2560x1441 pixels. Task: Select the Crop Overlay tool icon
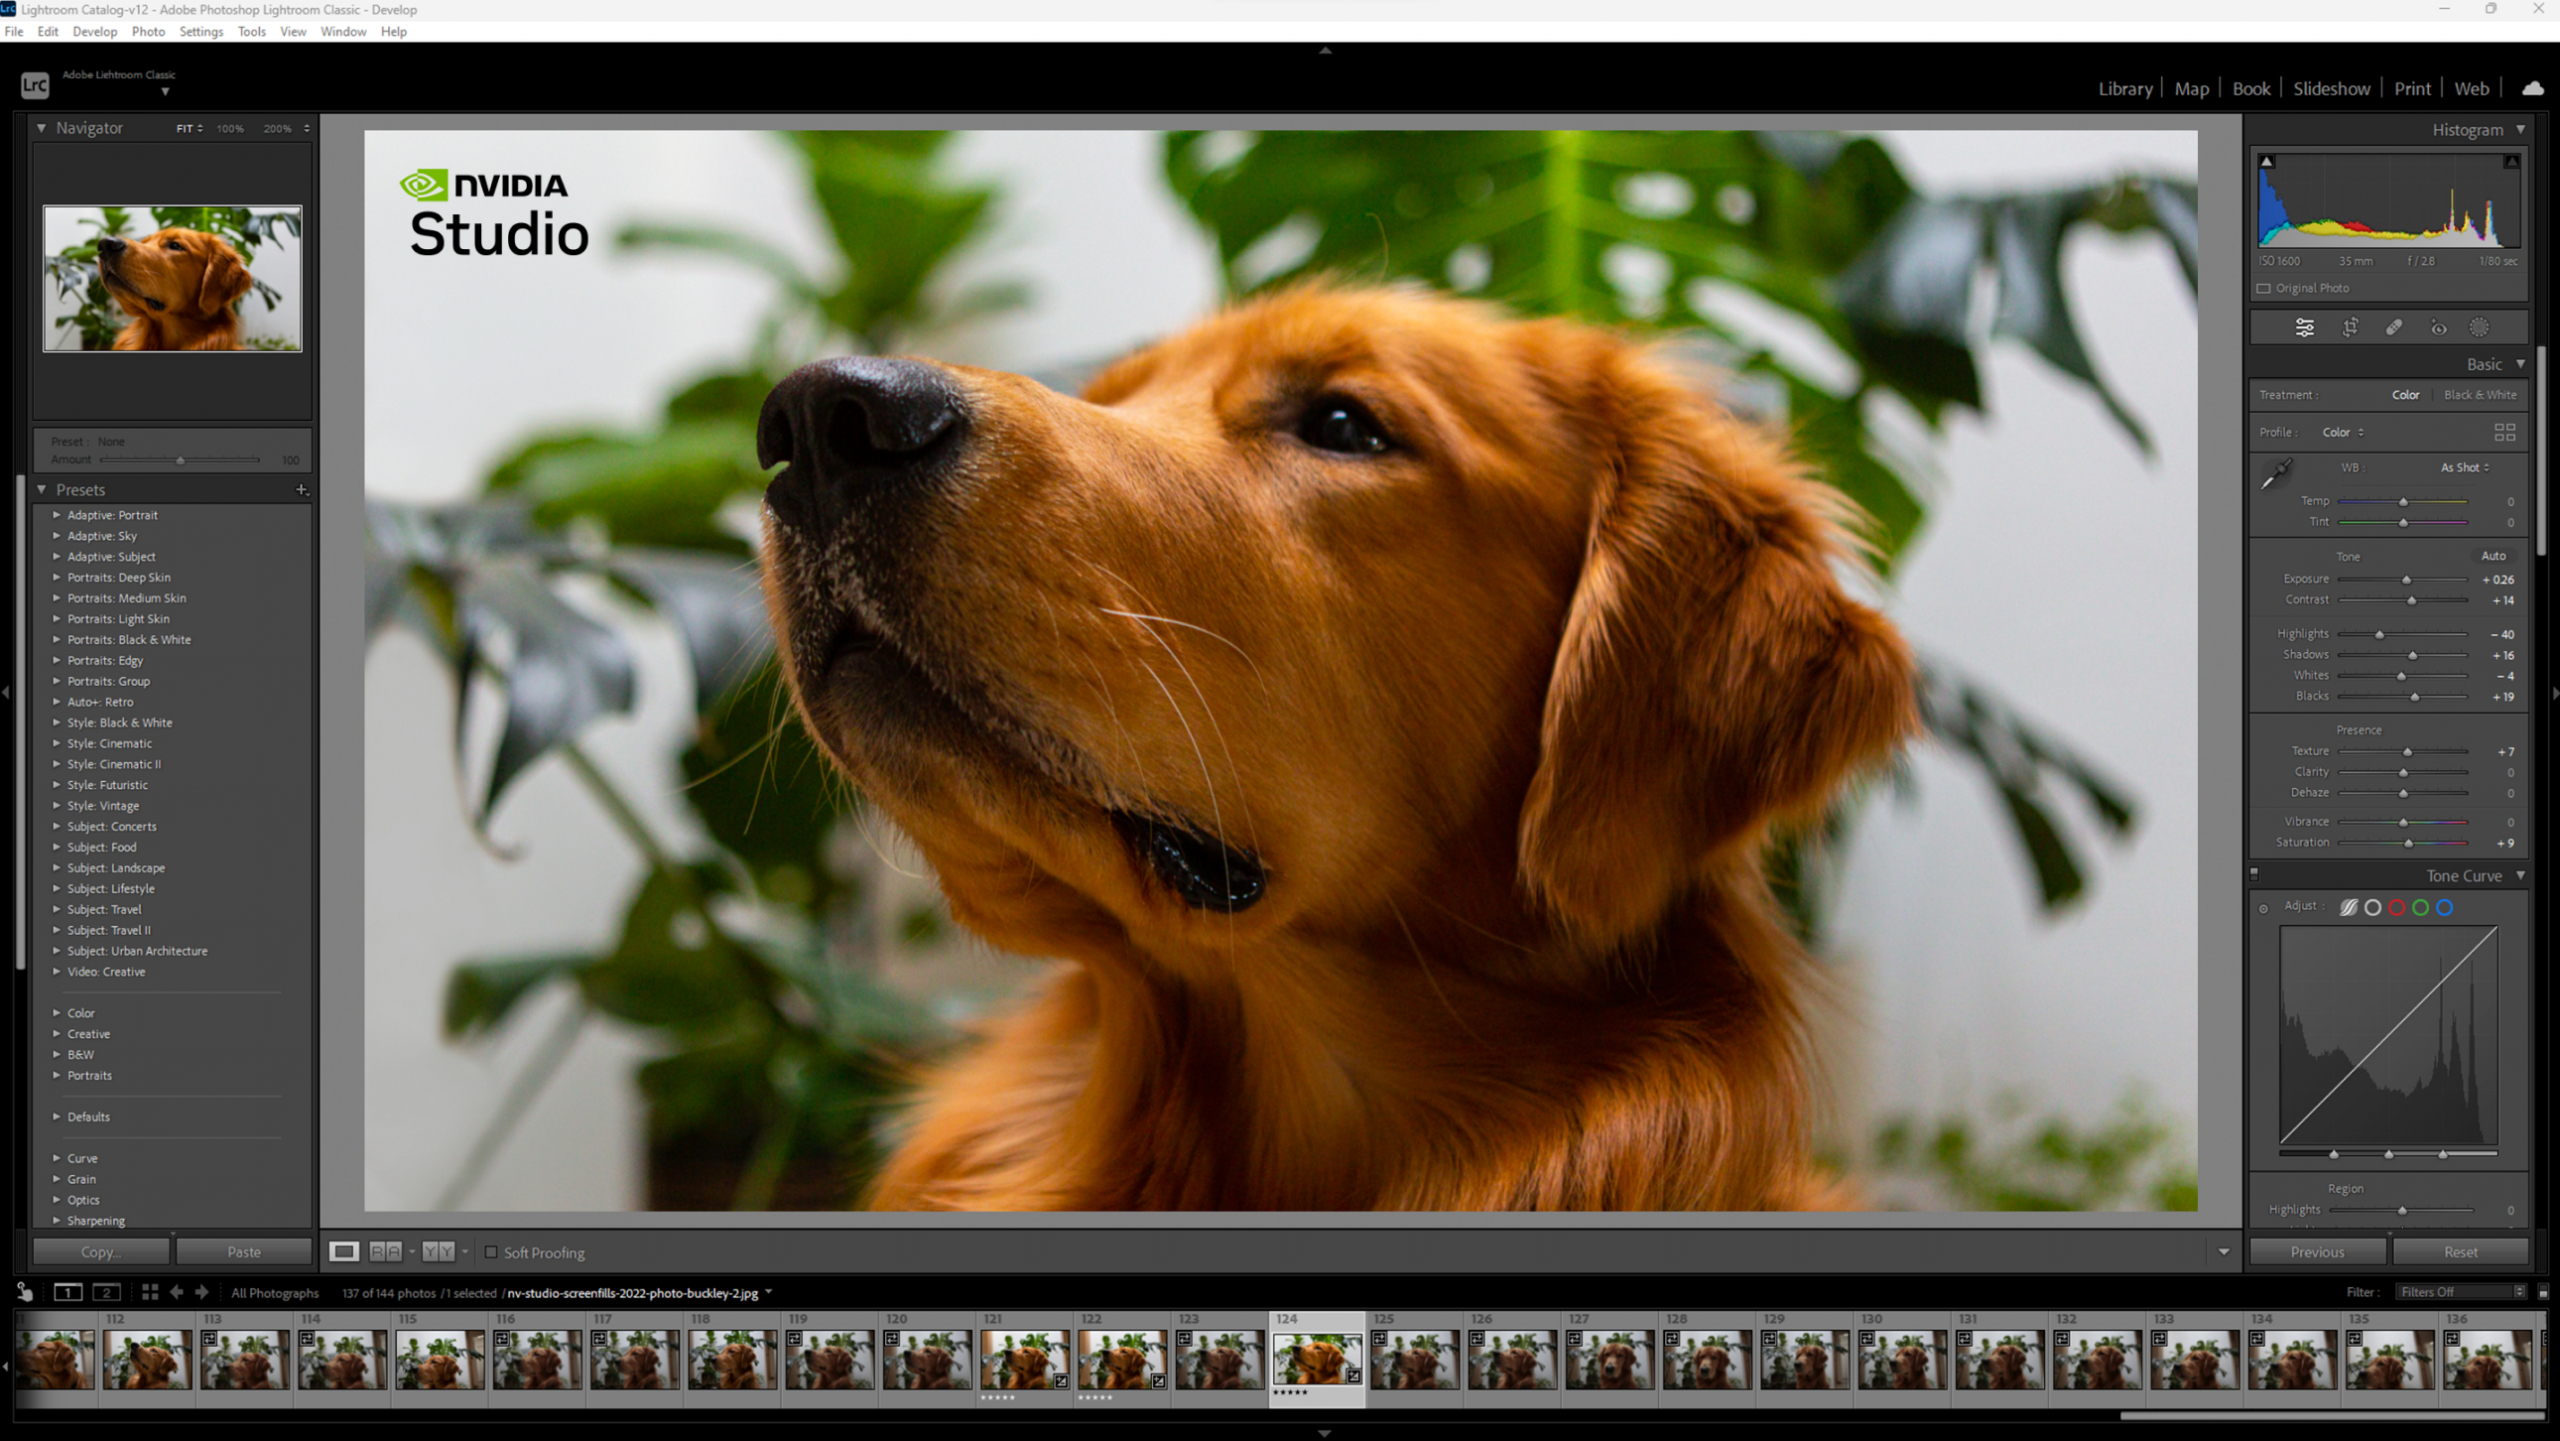coord(2350,327)
